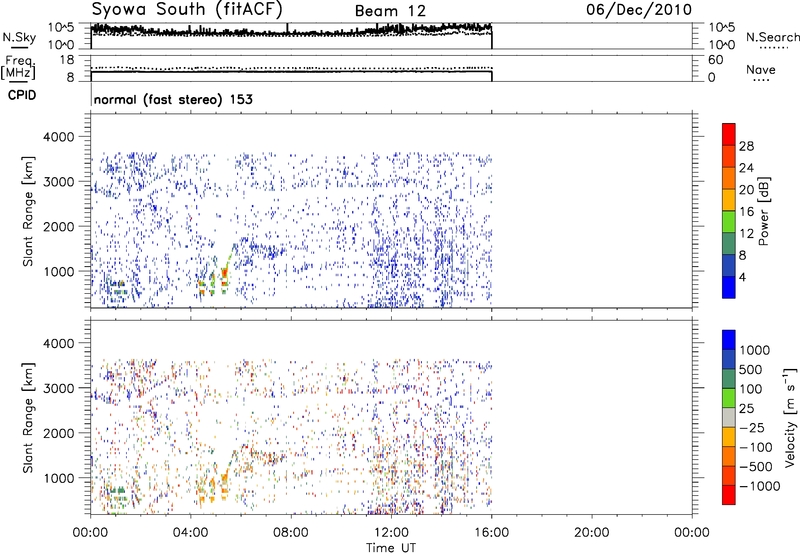Click the 'Slant Range [km]' label of velocity panel
This screenshot has width=800, height=554.
(28, 417)
